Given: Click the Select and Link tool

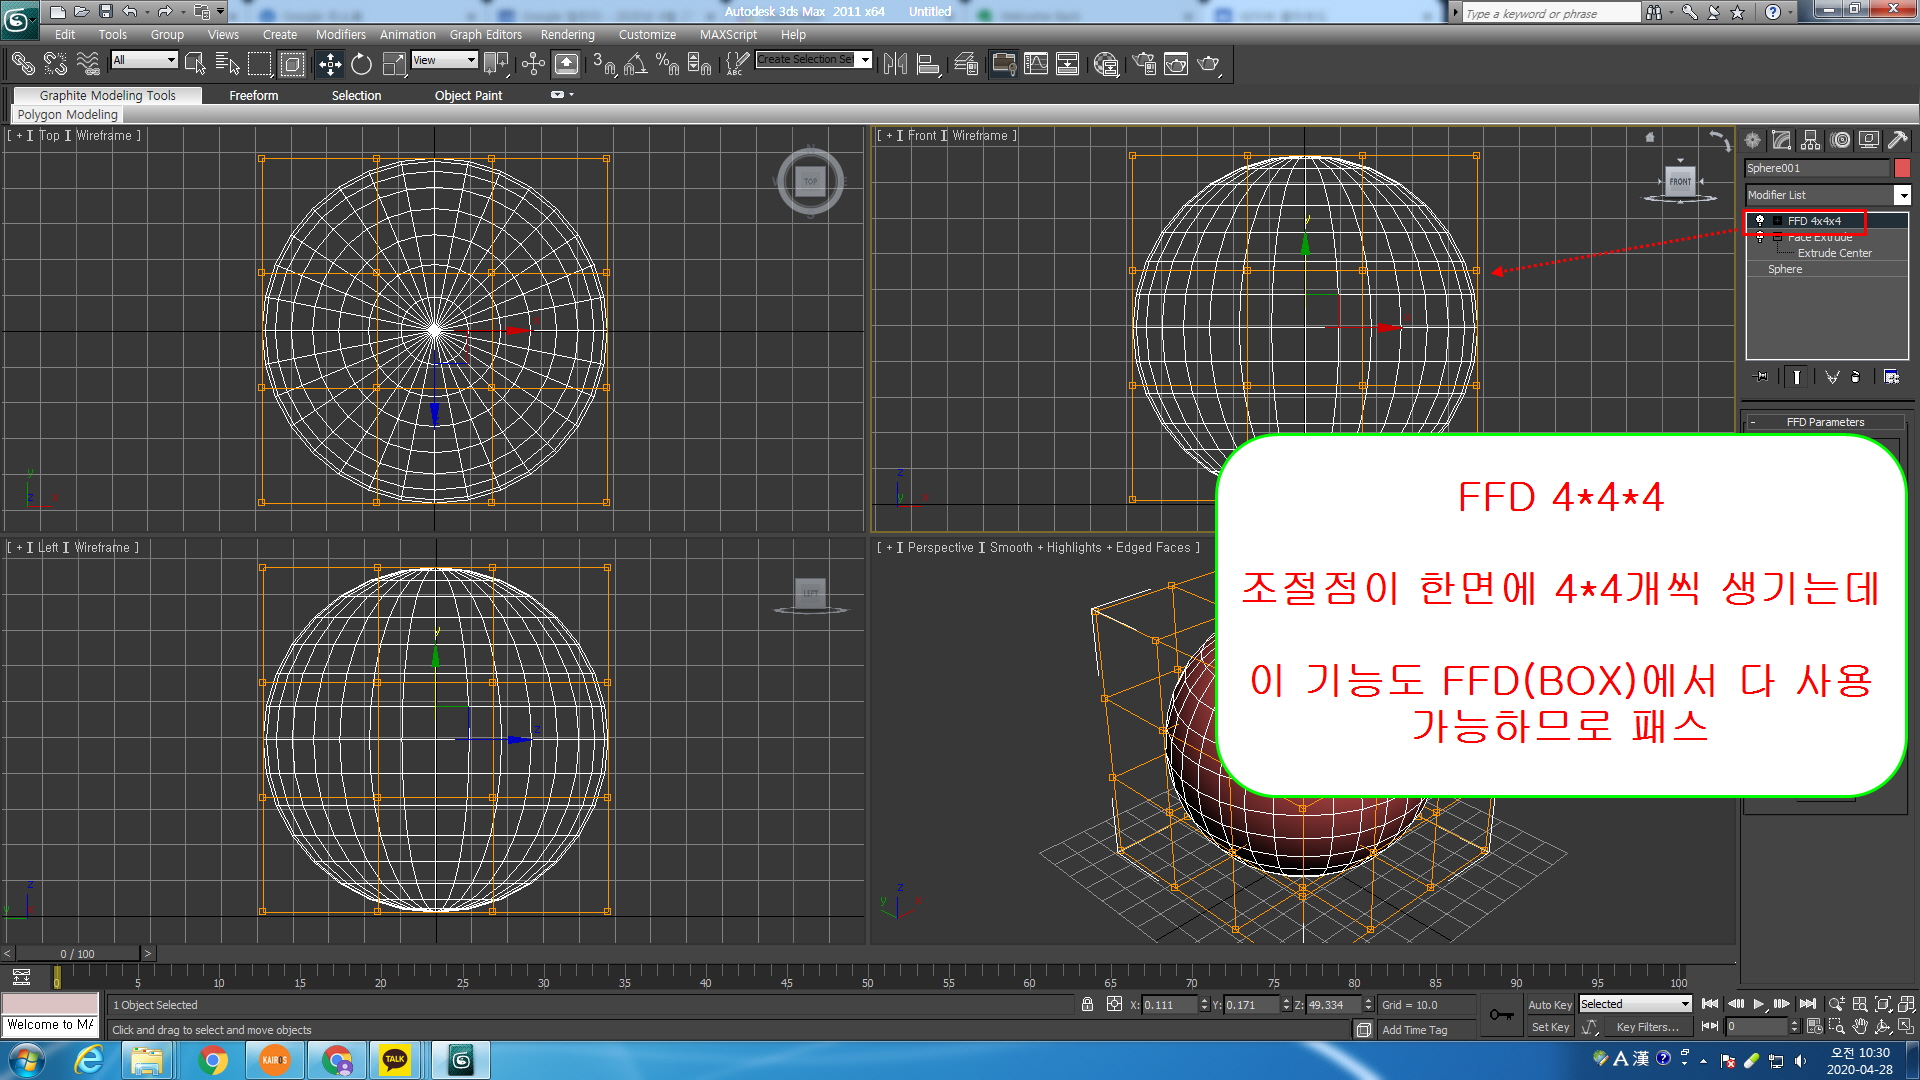Looking at the screenshot, I should point(22,64).
